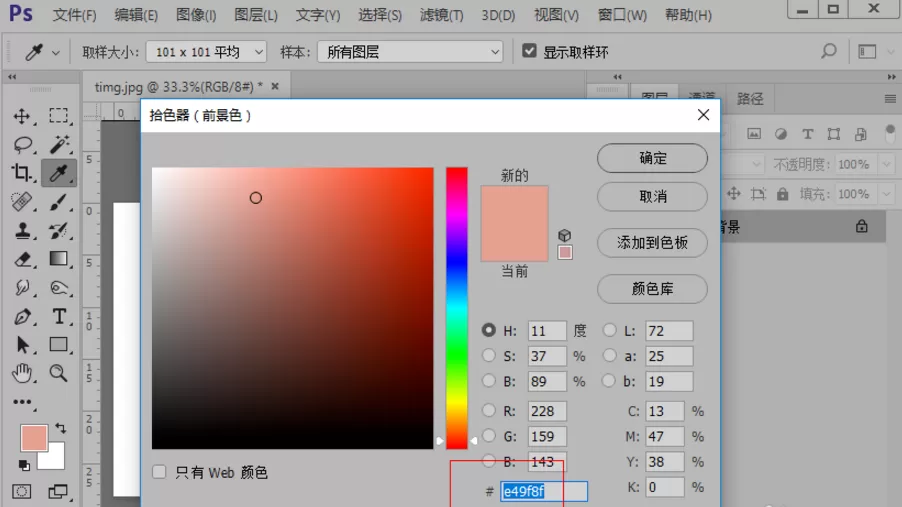Viewport: 902px width, 507px height.
Task: Select the Magic Wand tool
Action: [59, 144]
